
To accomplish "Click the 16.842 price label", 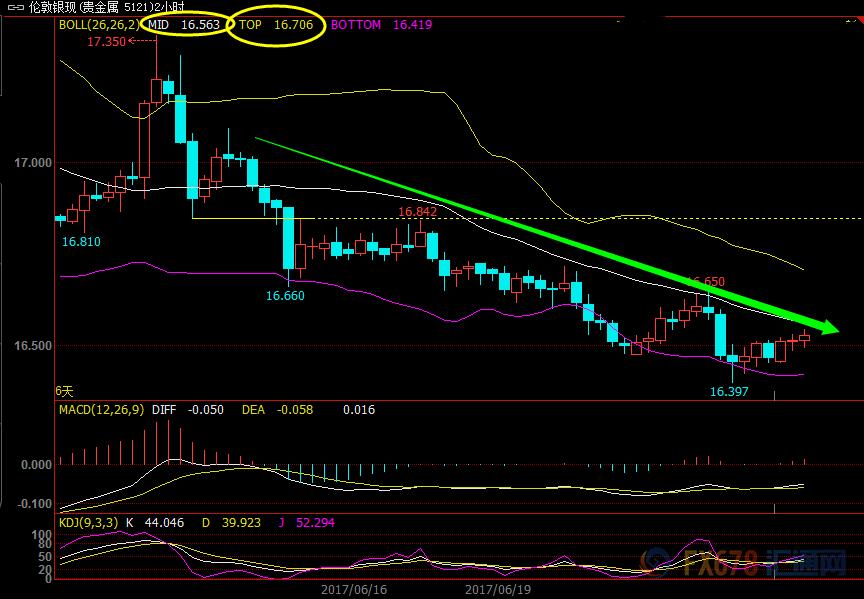I will pyautogui.click(x=417, y=212).
